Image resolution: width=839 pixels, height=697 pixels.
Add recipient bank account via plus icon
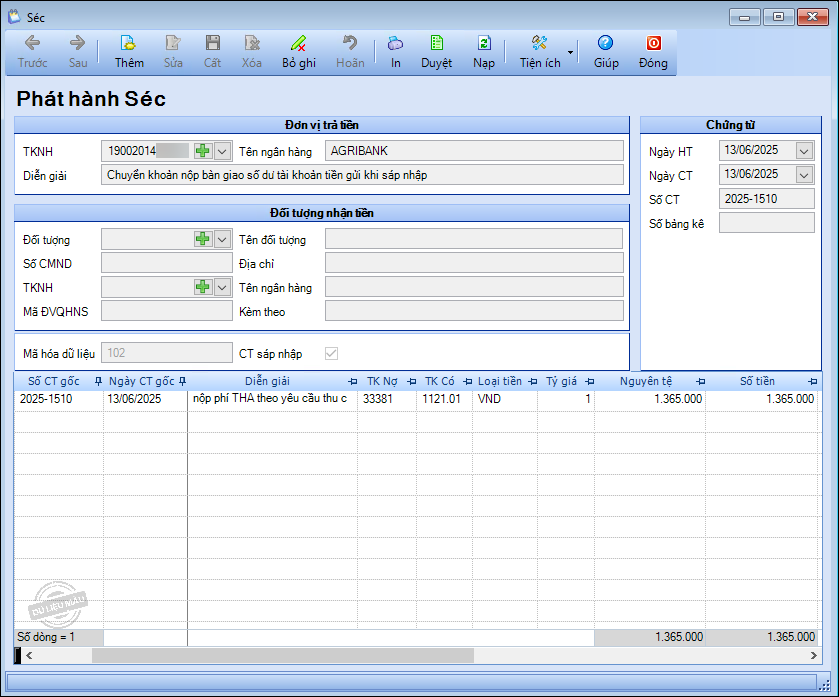pos(202,287)
